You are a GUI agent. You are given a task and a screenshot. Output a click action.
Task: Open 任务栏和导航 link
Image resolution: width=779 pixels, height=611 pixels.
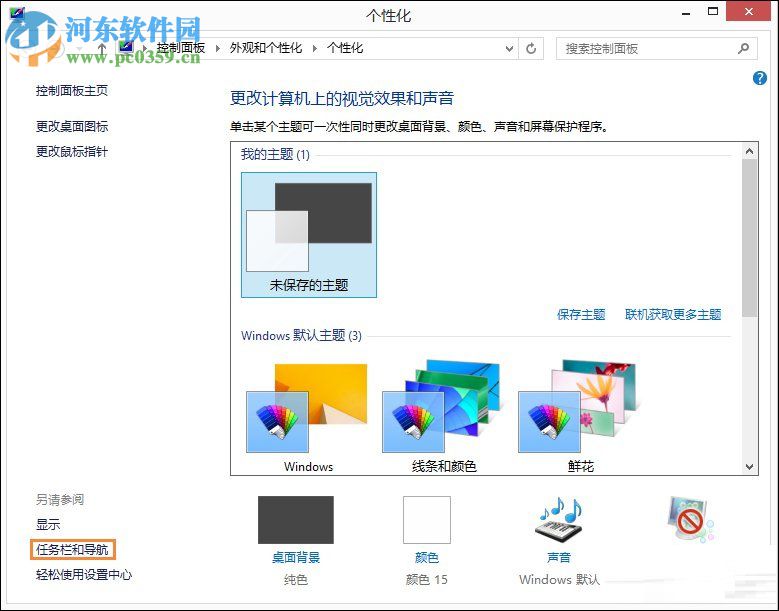click(x=72, y=549)
